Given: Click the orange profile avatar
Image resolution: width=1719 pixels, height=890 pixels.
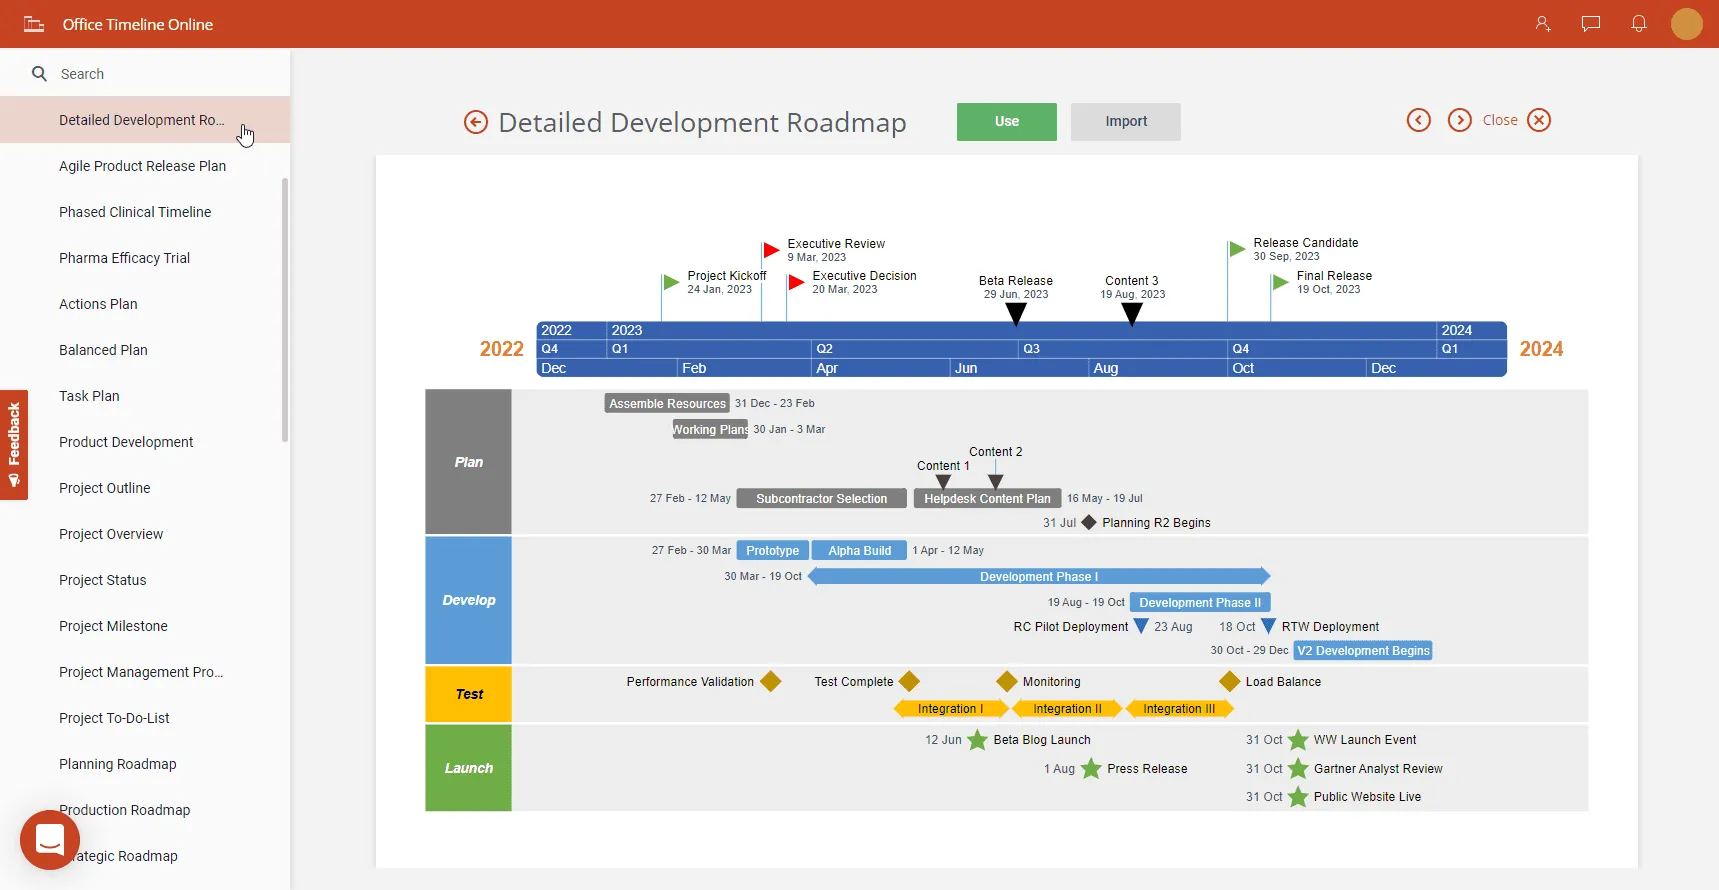Looking at the screenshot, I should pyautogui.click(x=1686, y=24).
